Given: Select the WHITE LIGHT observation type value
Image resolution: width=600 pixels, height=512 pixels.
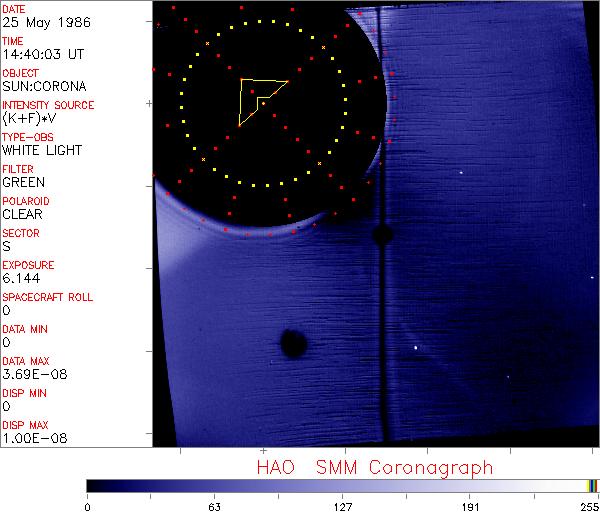Looking at the screenshot, I should coord(42,150).
